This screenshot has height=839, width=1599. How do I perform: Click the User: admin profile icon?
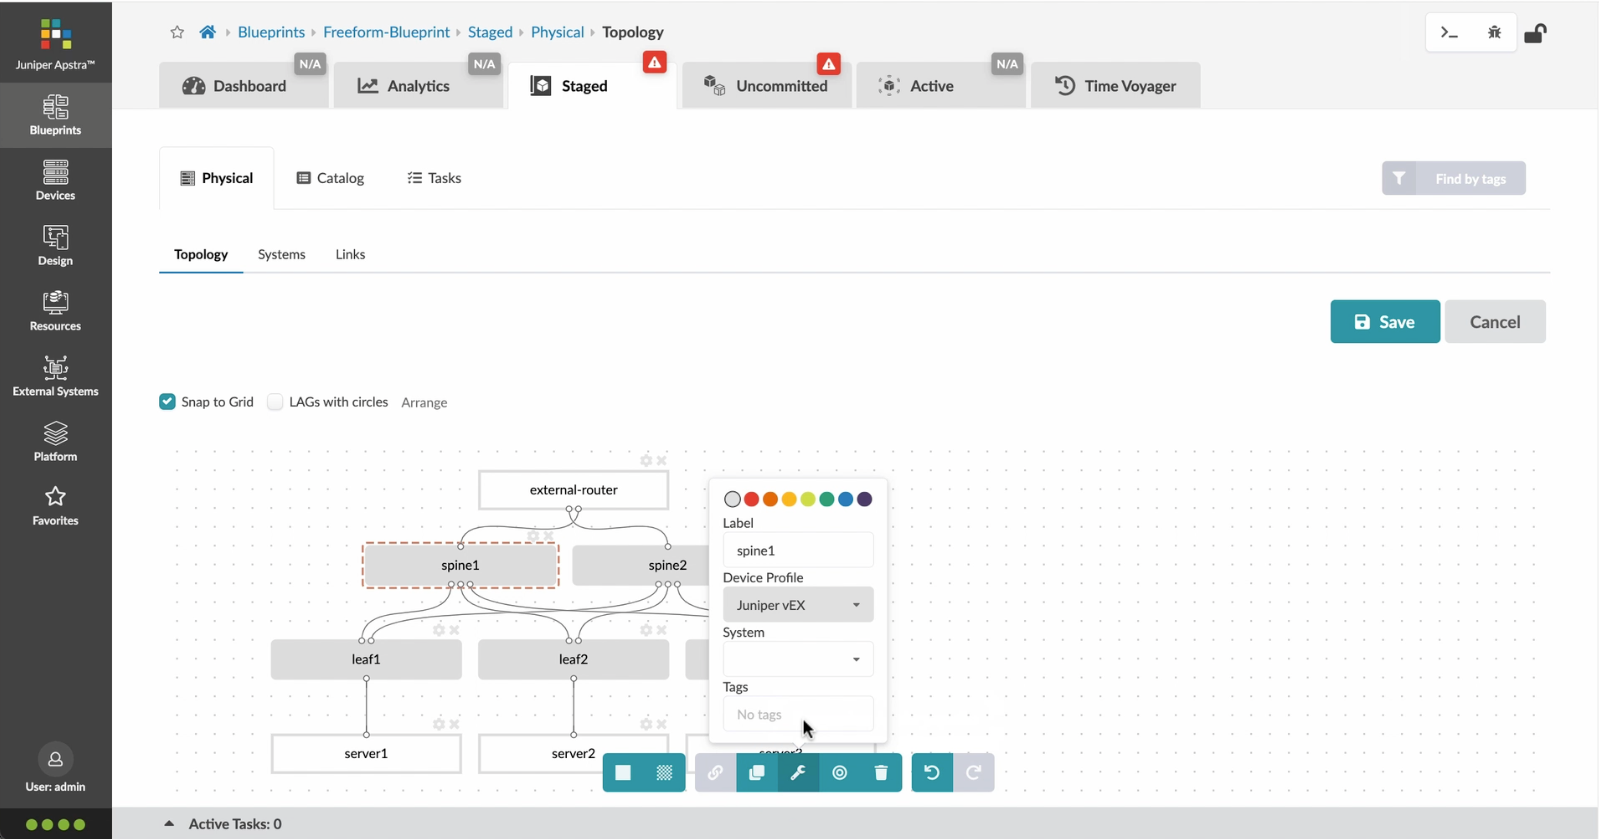click(x=55, y=760)
